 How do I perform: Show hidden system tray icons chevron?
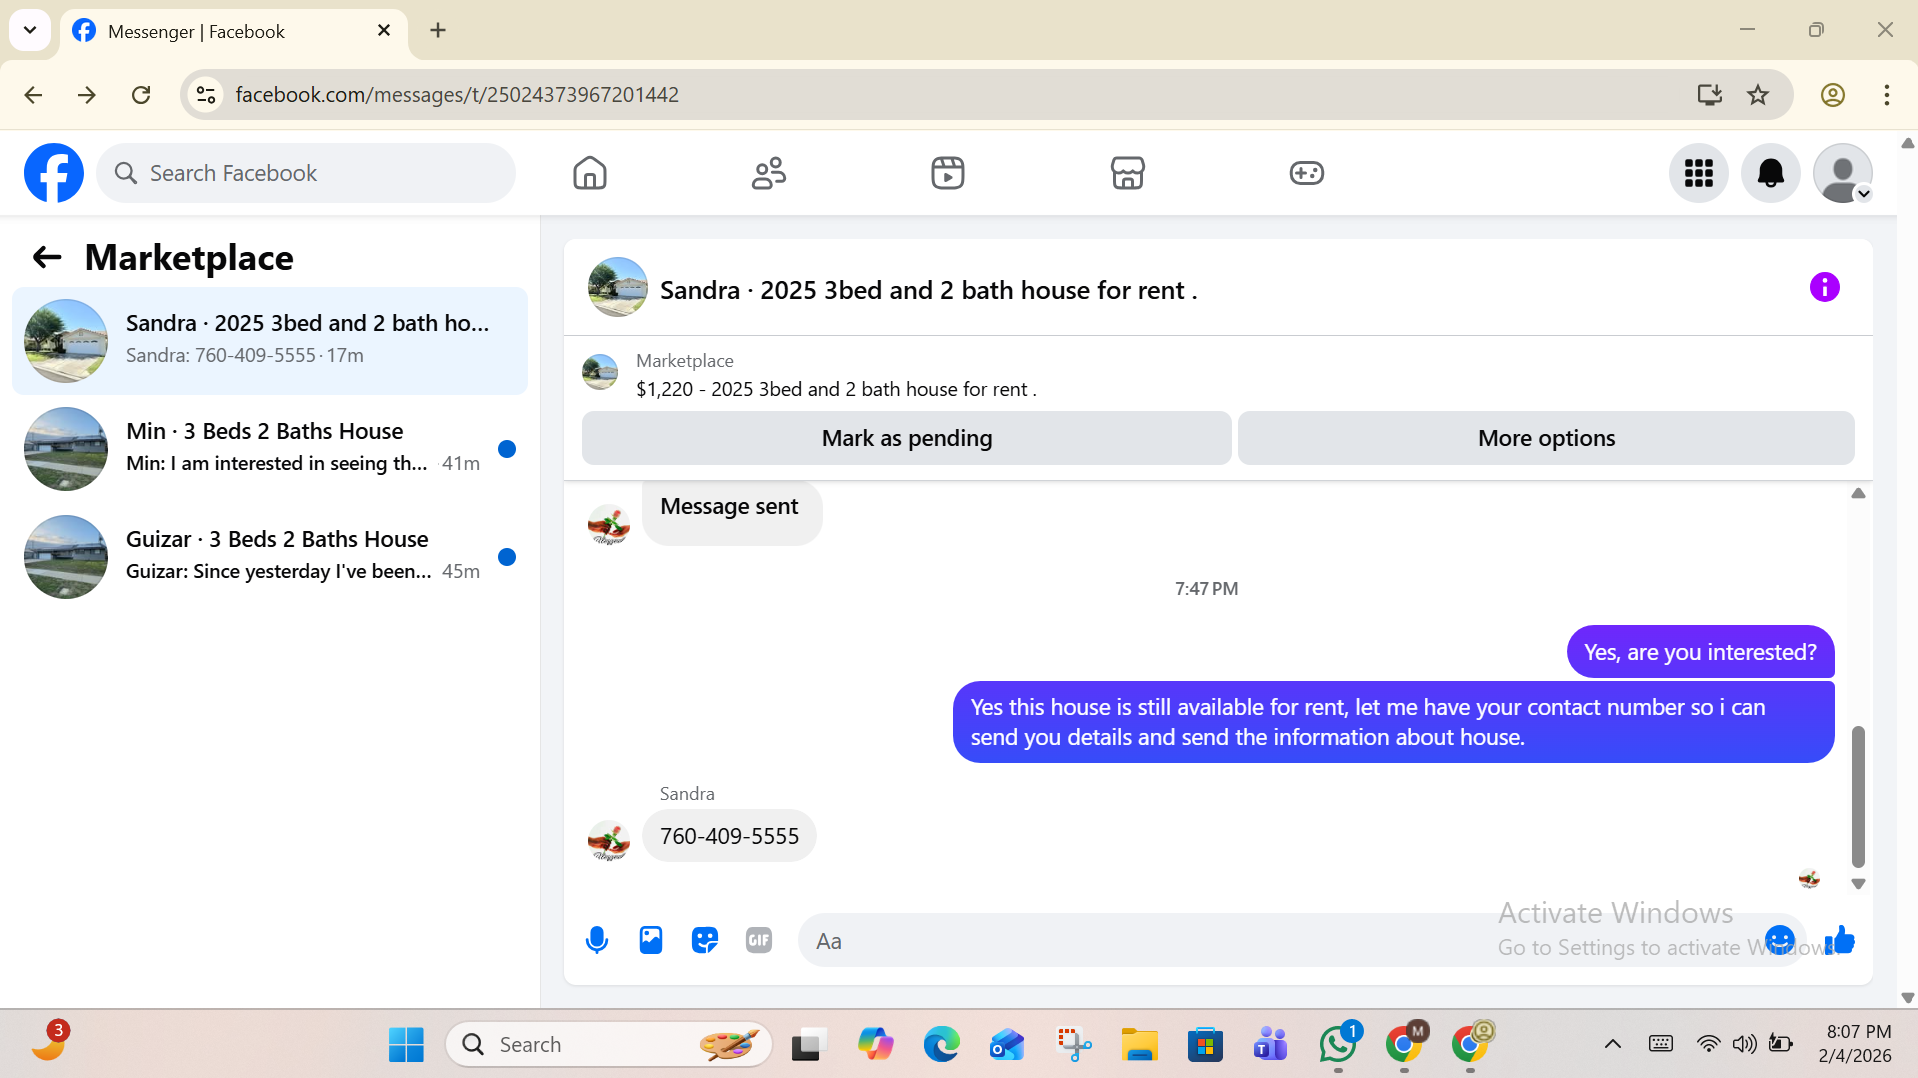tap(1612, 1045)
